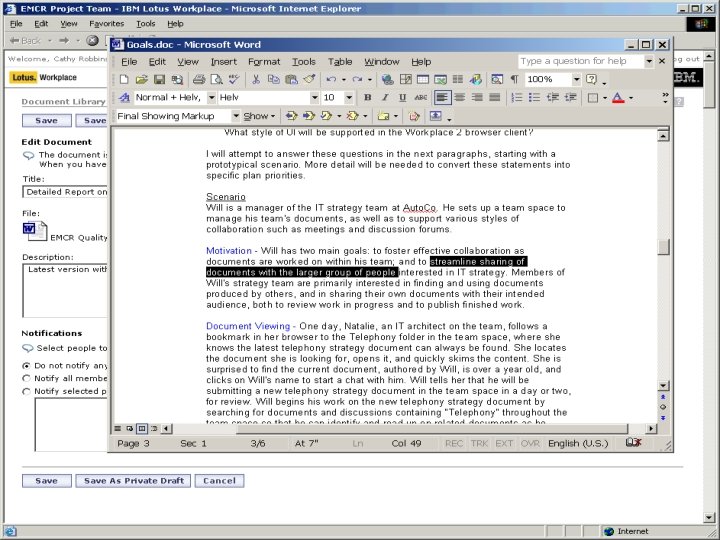Click Back button in Internet Explorer
Image resolution: width=720 pixels, height=540 pixels.
tap(26, 41)
